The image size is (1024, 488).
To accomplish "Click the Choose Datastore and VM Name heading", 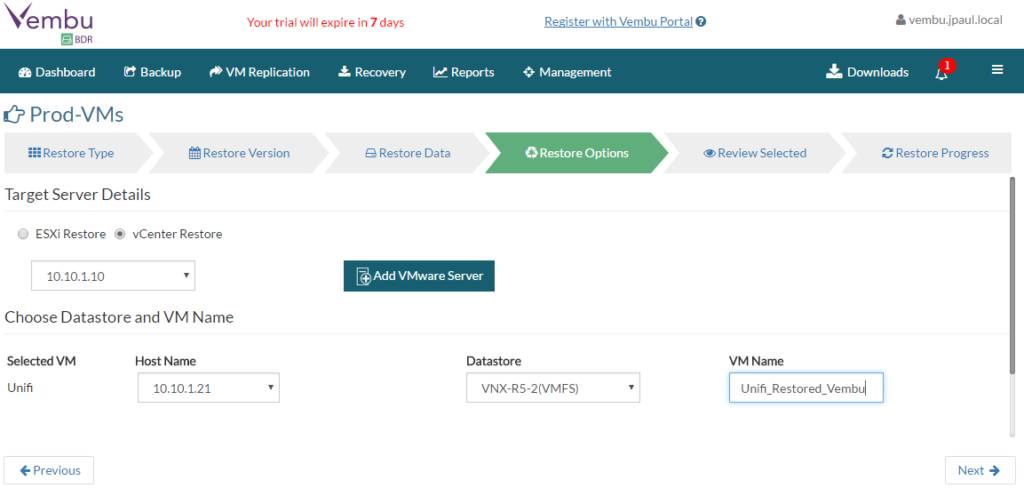I will [119, 317].
